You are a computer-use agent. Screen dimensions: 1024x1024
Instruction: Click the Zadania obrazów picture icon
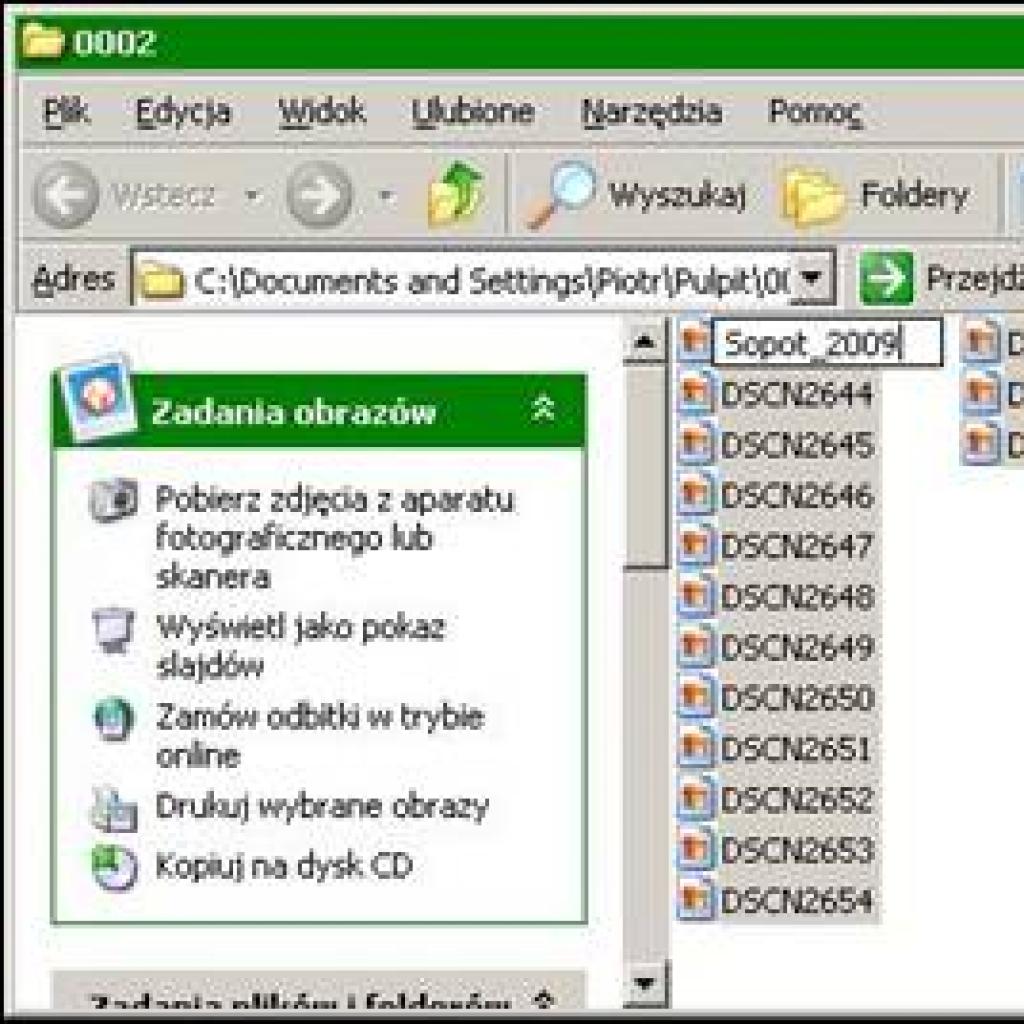pos(99,398)
